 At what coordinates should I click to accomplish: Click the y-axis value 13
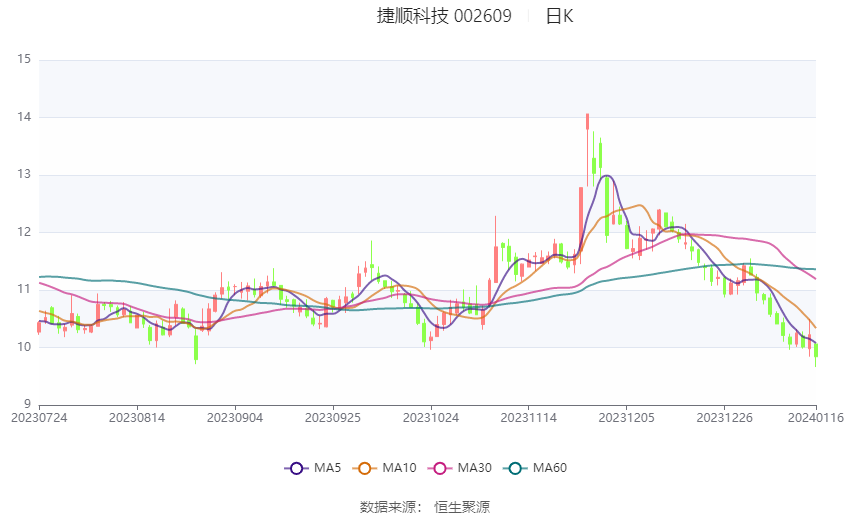[x=24, y=174]
